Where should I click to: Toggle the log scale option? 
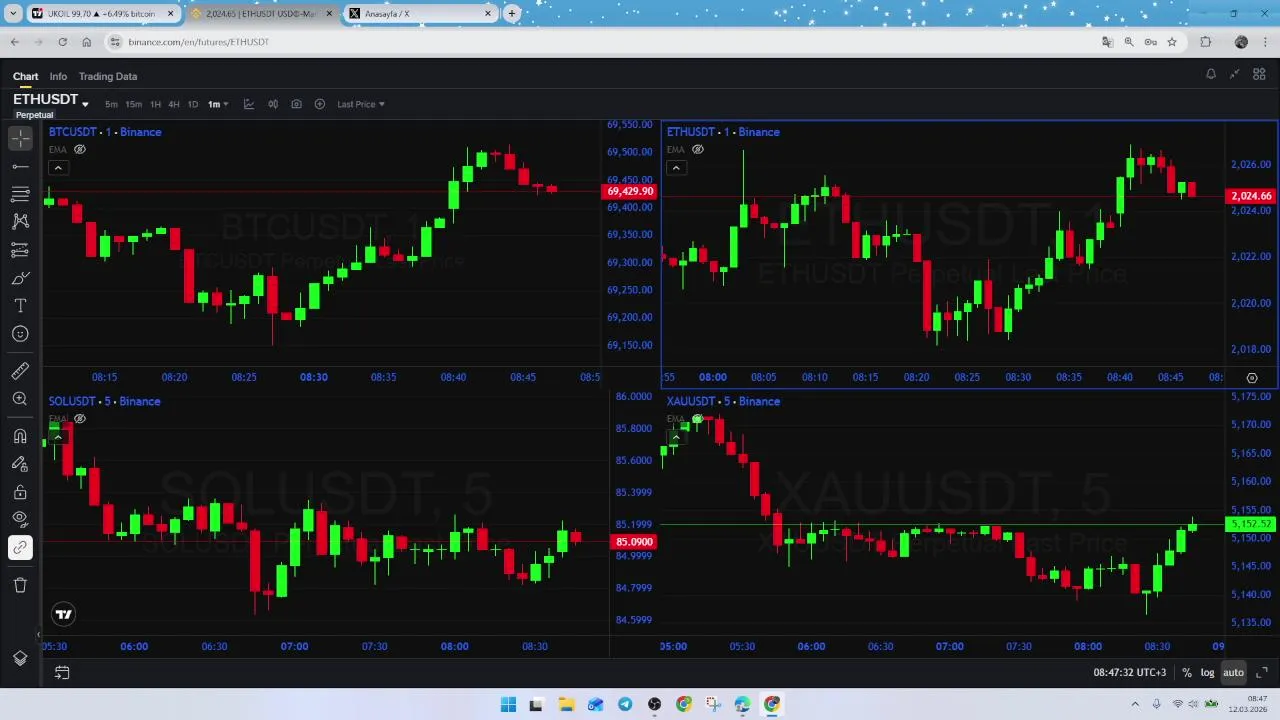(x=1207, y=673)
